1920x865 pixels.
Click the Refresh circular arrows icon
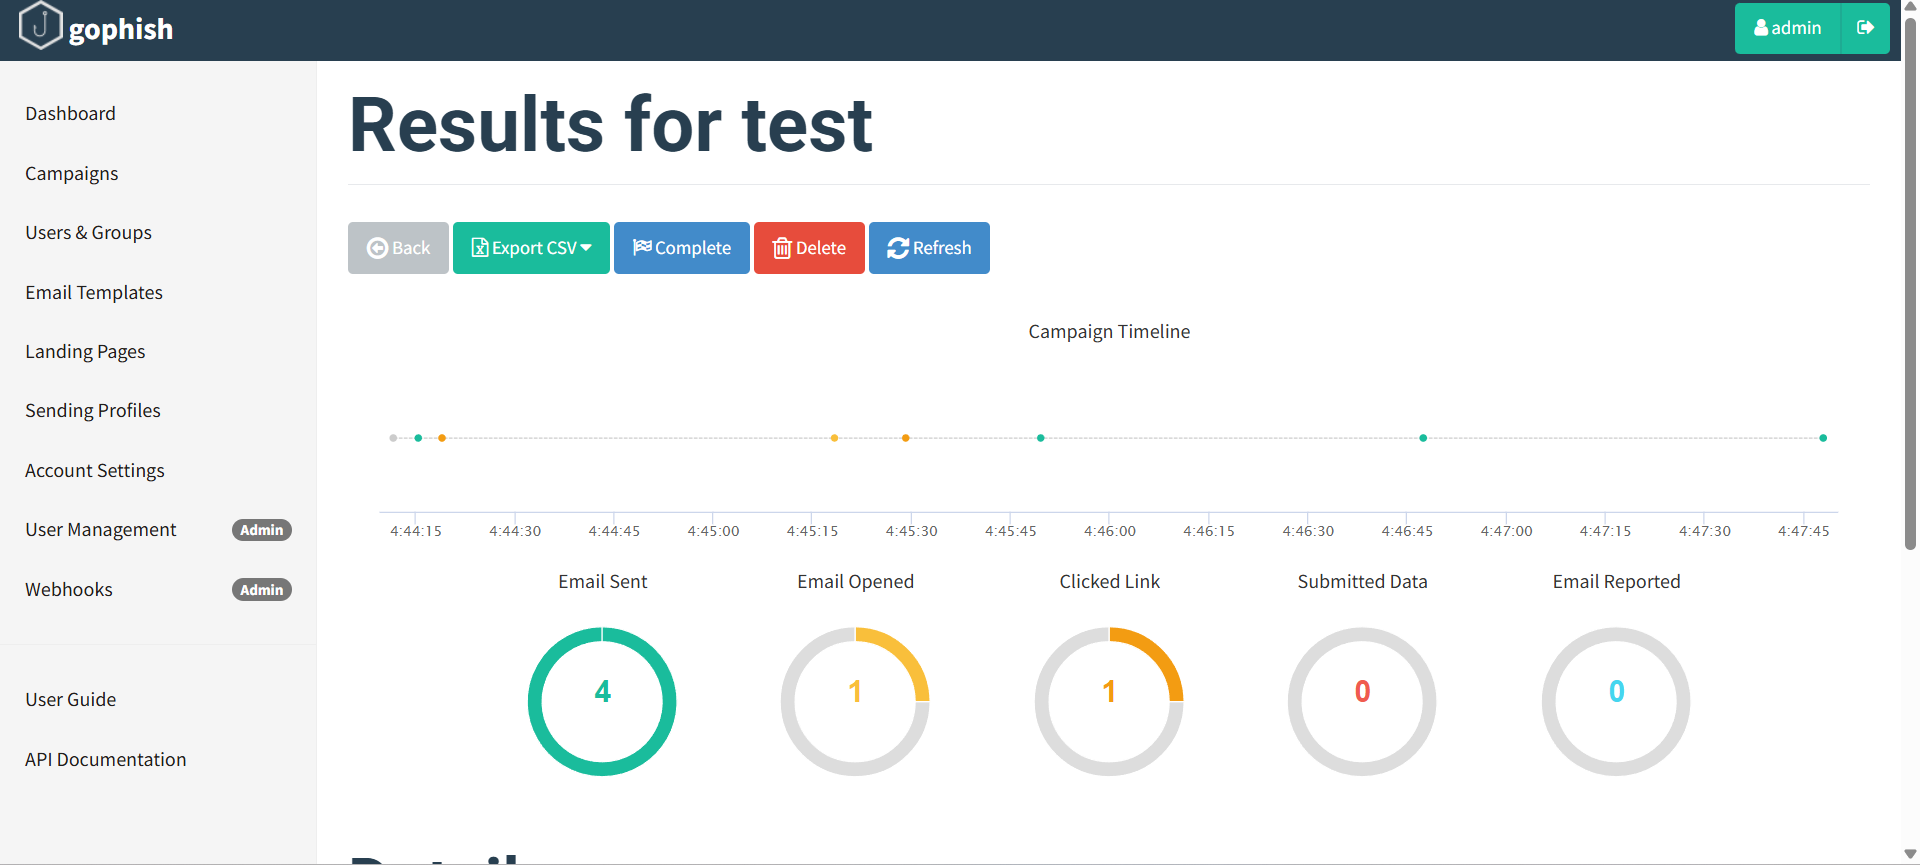pos(898,248)
